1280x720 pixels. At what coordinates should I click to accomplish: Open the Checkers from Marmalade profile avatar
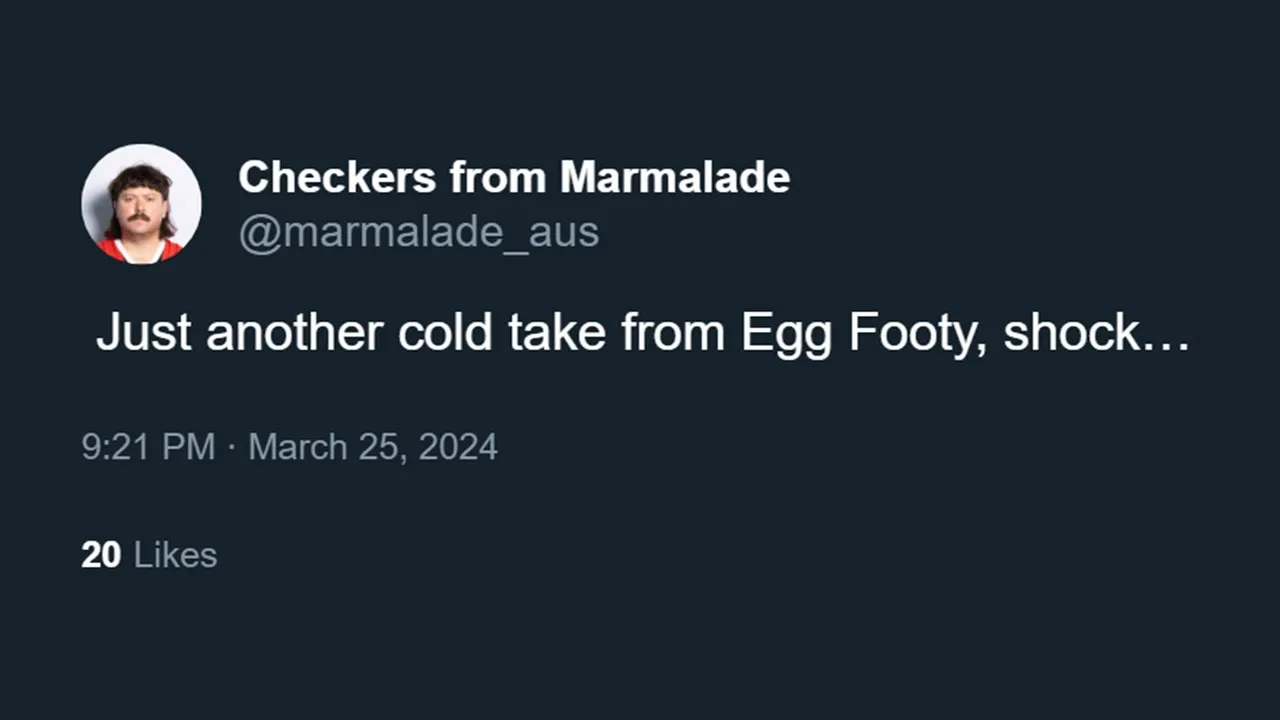pos(141,204)
